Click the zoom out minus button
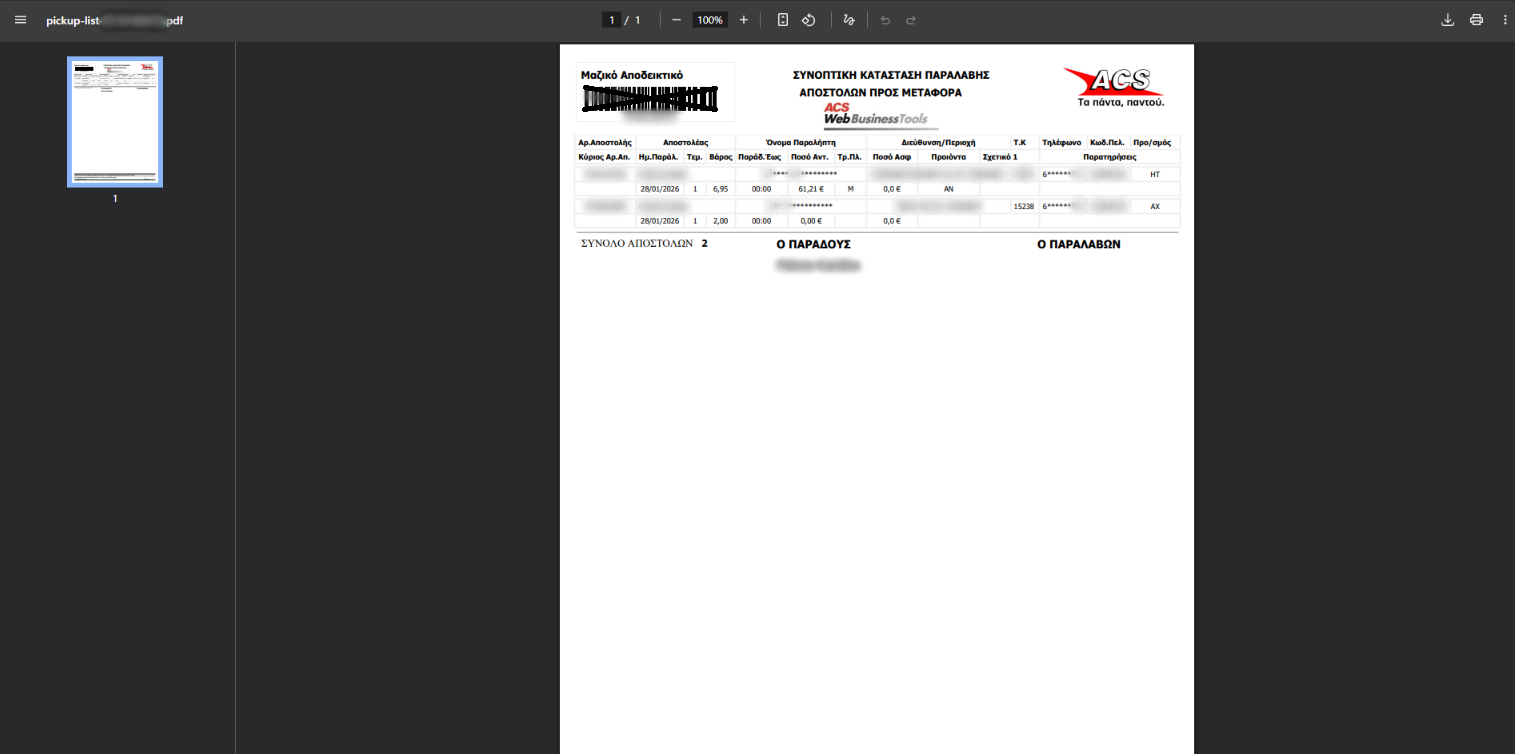The image size is (1515, 754). 677,20
